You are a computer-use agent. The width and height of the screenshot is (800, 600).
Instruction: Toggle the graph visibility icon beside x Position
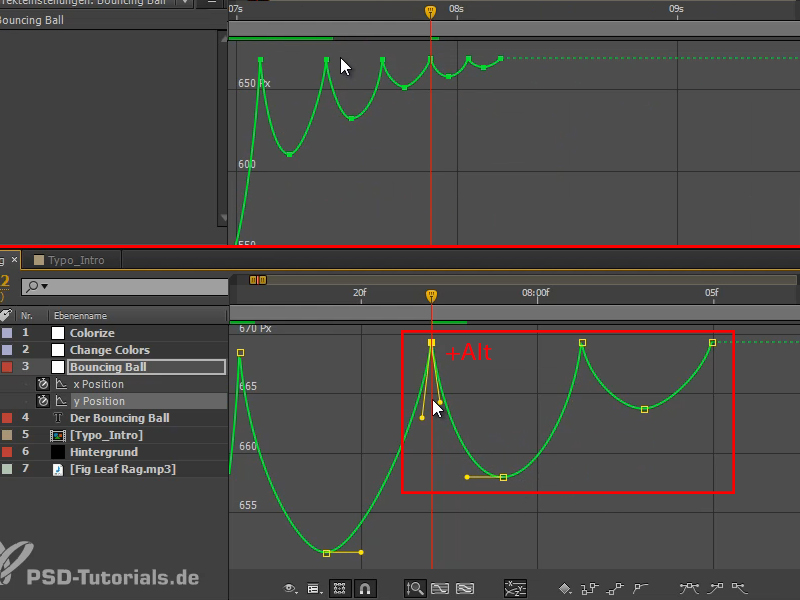pyautogui.click(x=61, y=384)
